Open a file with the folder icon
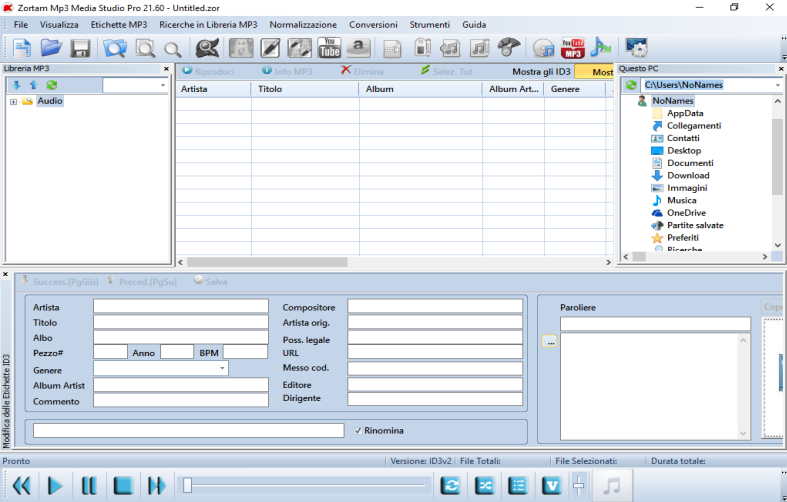The width and height of the screenshot is (787, 502). 51,48
